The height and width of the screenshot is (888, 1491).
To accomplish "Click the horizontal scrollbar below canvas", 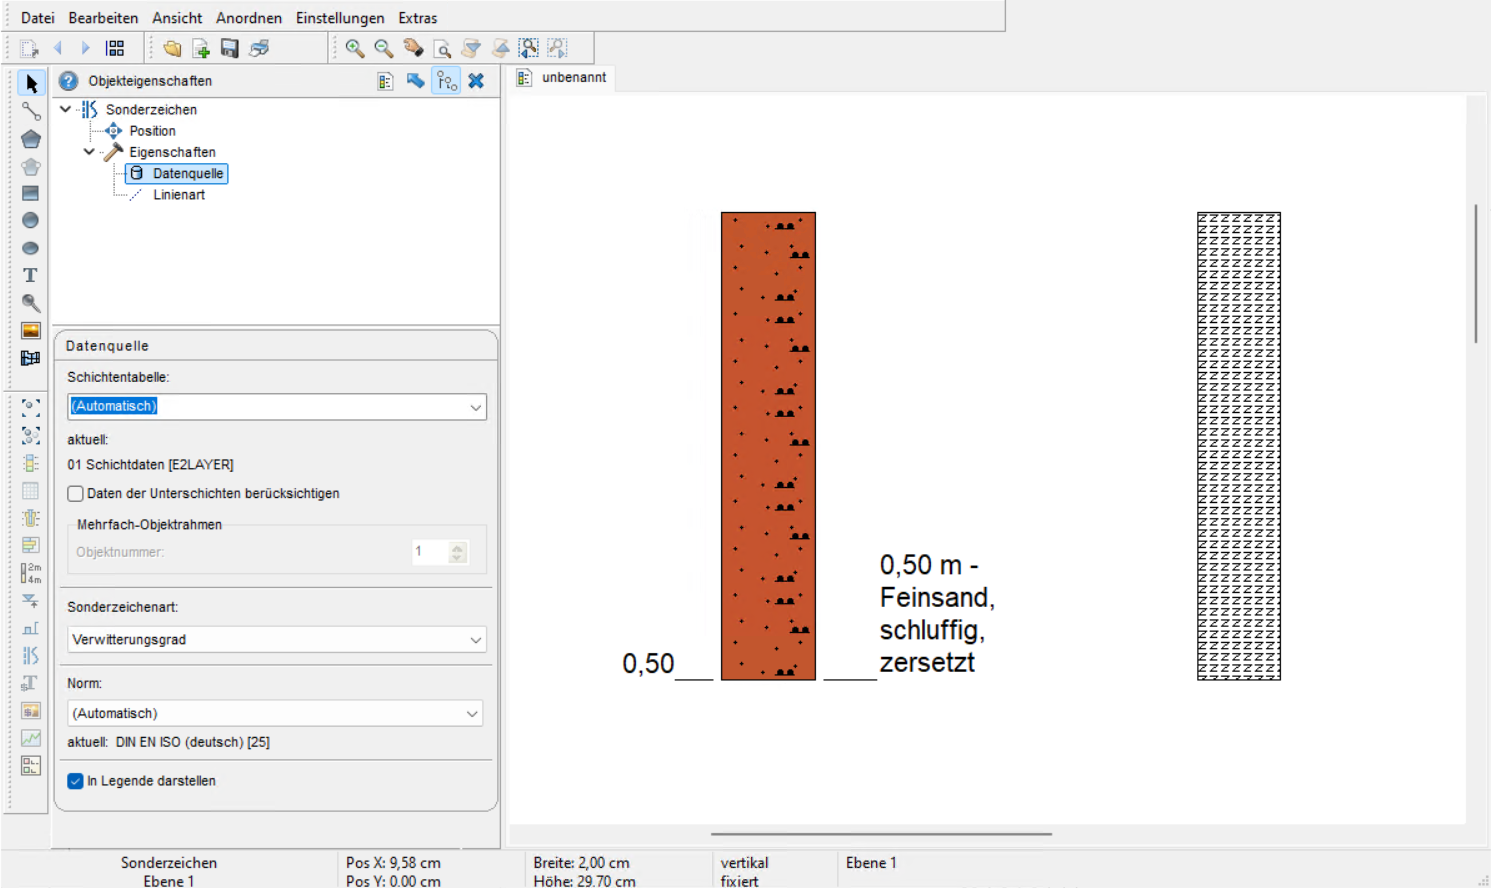I will (x=881, y=834).
